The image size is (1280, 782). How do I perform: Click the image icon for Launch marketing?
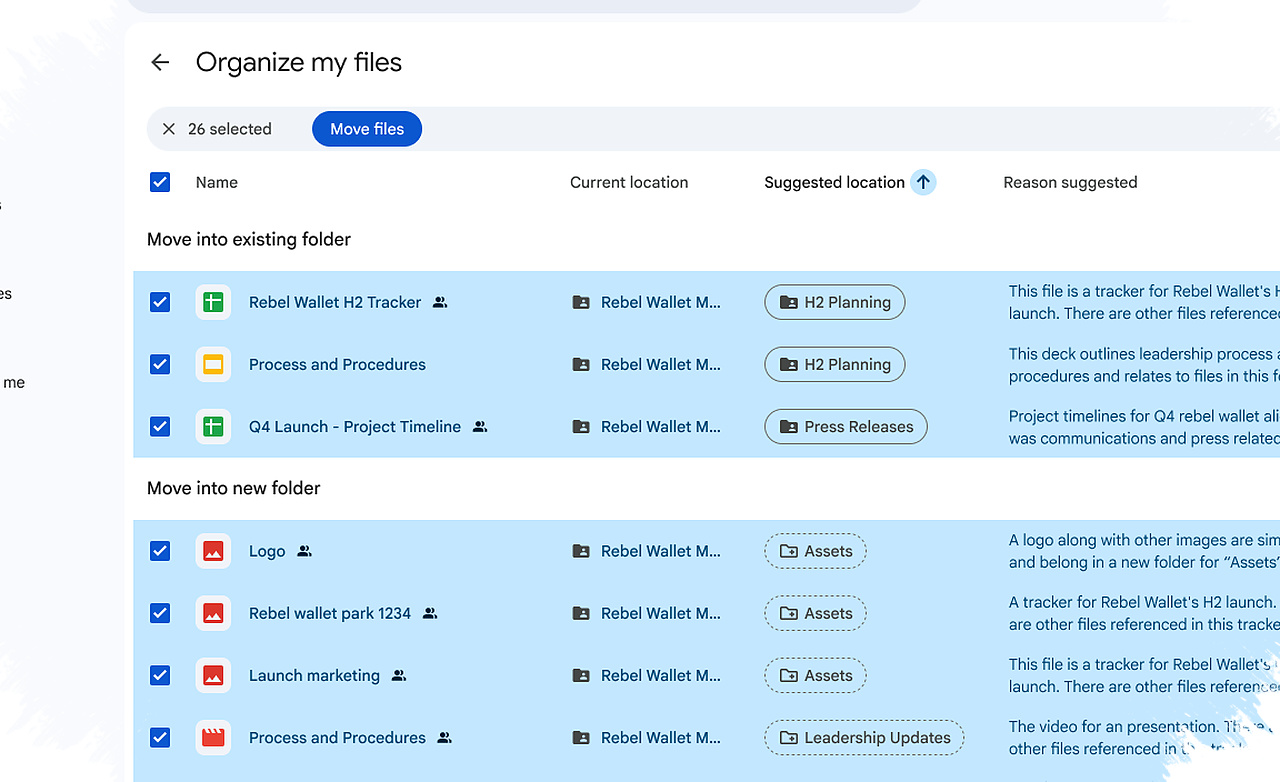click(x=213, y=675)
